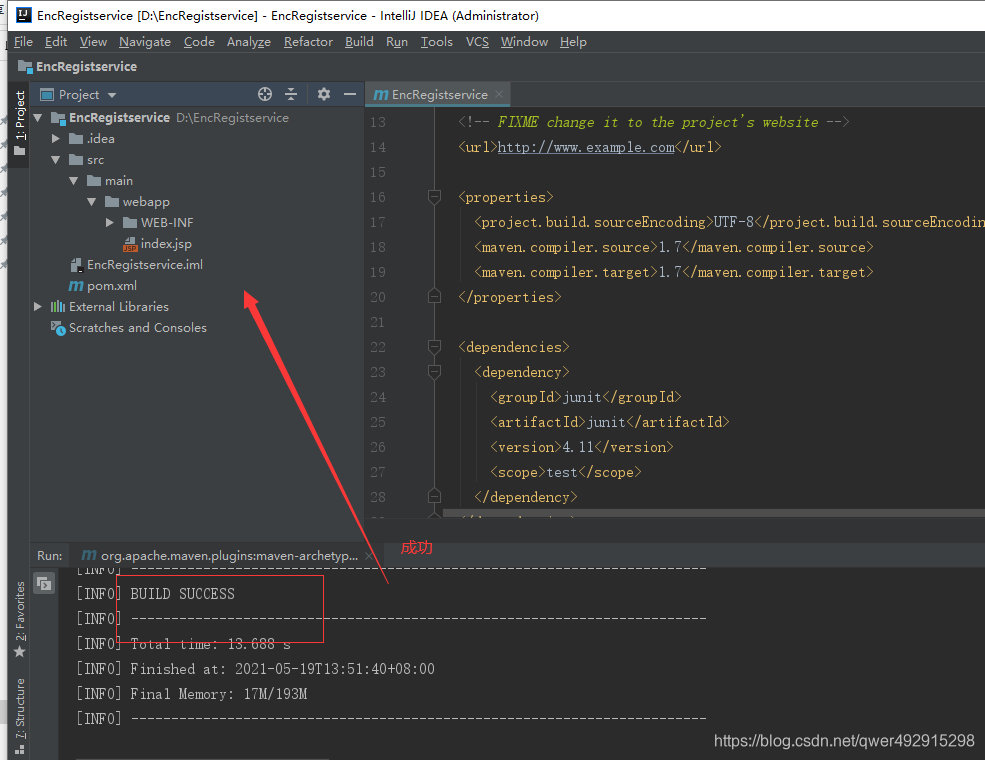This screenshot has height=760, width=985.
Task: Open the Refactor menu
Action: tap(308, 41)
